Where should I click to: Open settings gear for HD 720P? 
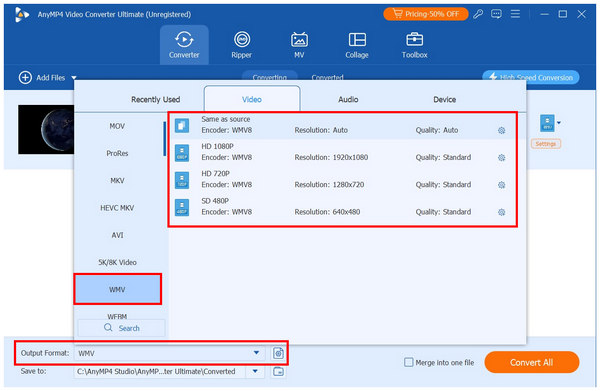click(501, 185)
